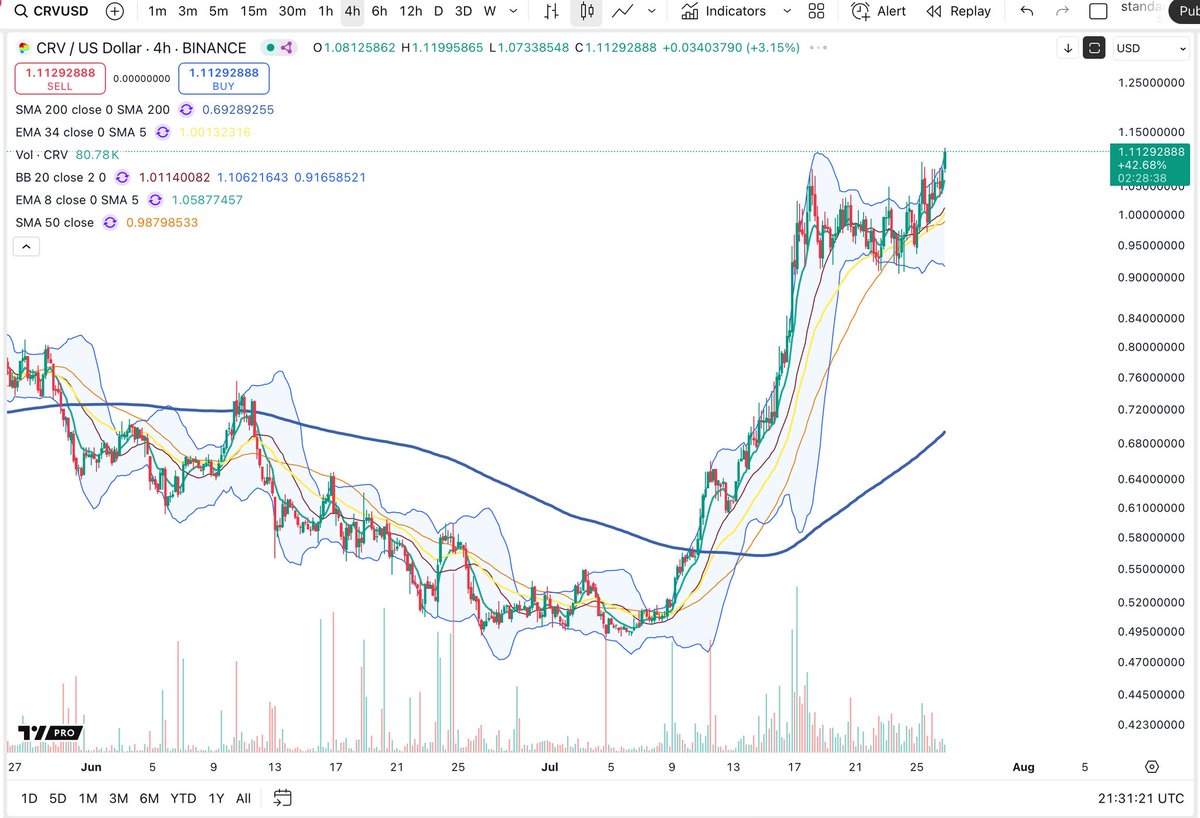Set range to 1D
Viewport: 1200px width, 818px height.
click(30, 797)
